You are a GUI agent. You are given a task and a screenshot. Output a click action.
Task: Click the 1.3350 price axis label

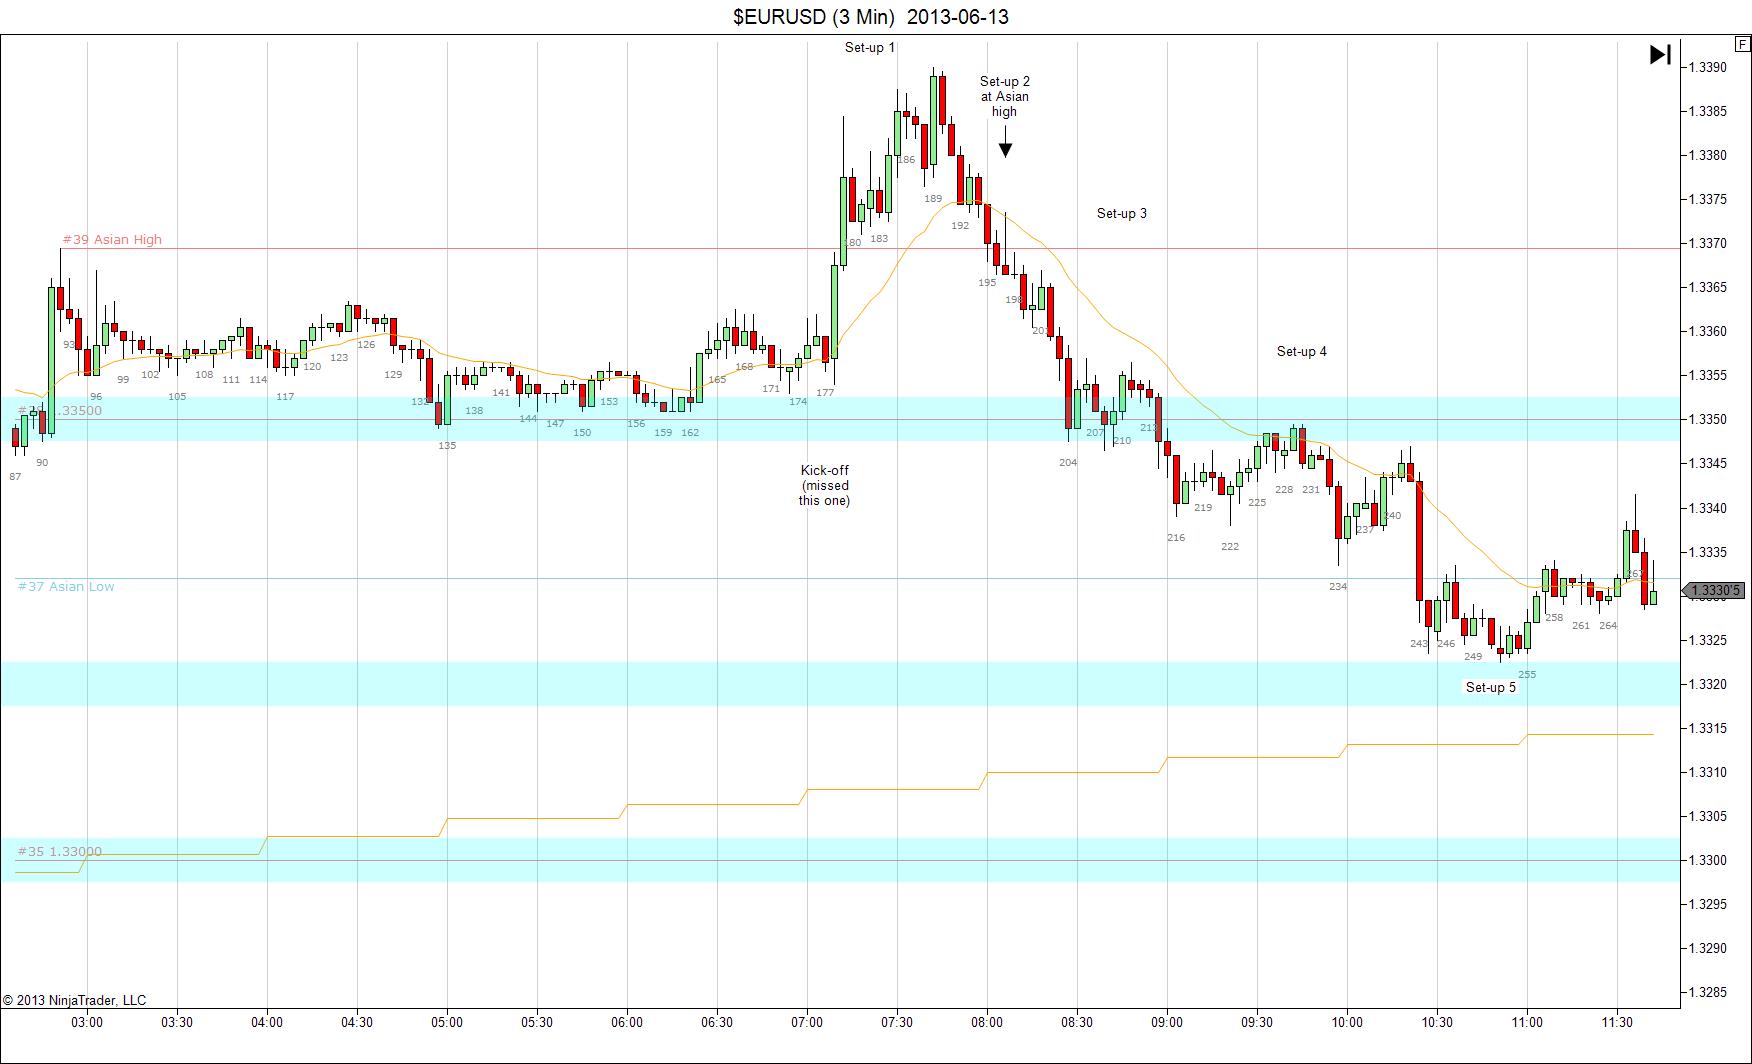point(1707,419)
